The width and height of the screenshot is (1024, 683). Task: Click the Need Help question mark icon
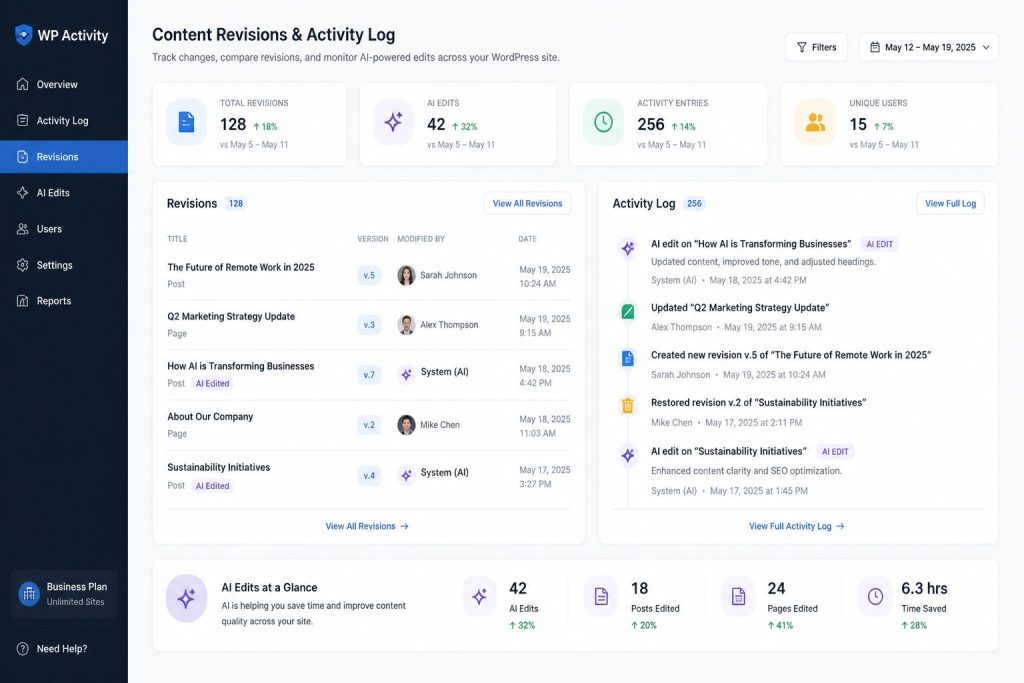coord(22,648)
